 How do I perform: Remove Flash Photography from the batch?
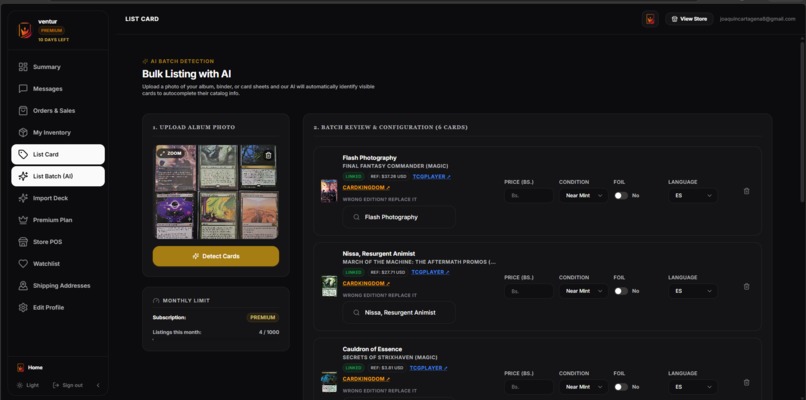[x=746, y=191]
